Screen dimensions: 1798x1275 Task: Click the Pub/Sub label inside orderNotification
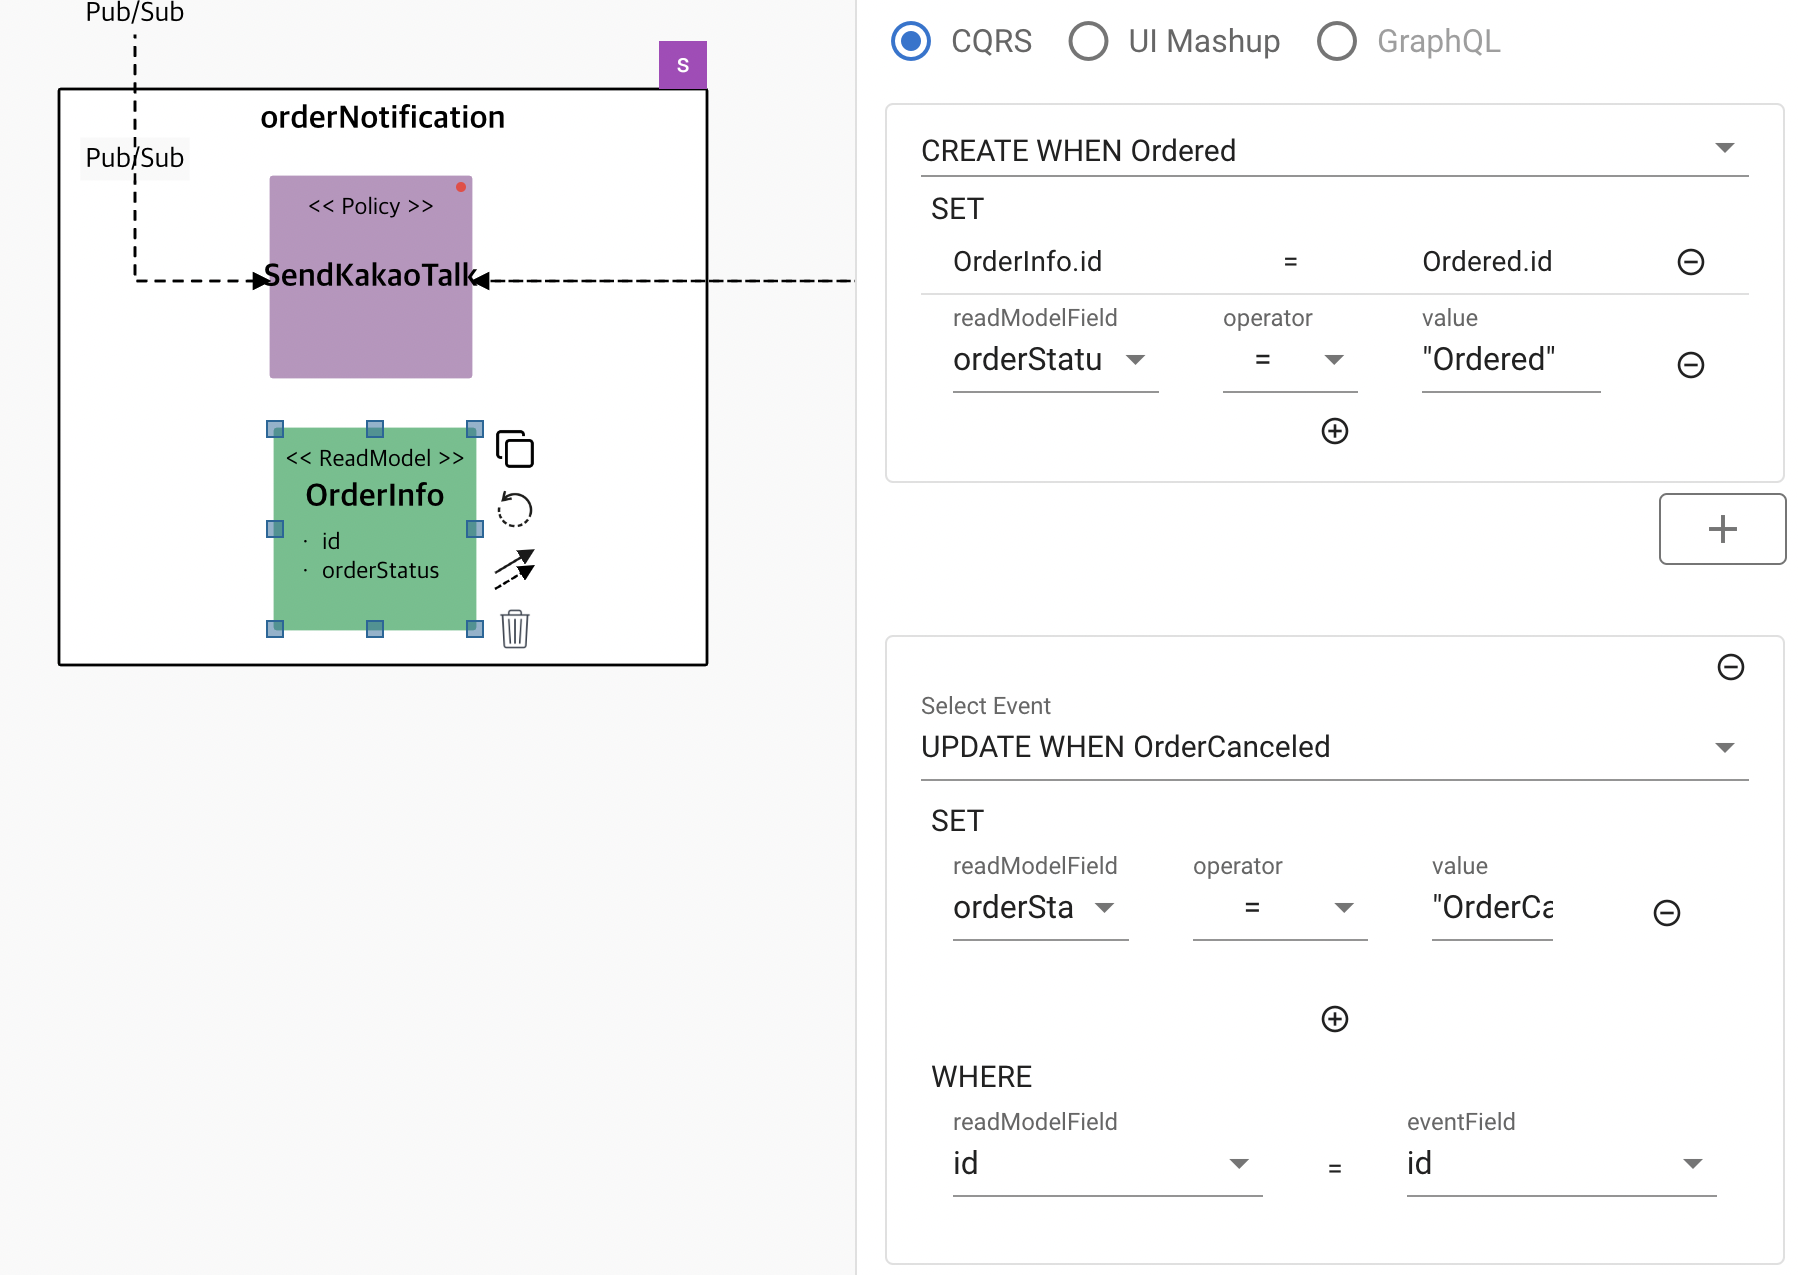135,158
